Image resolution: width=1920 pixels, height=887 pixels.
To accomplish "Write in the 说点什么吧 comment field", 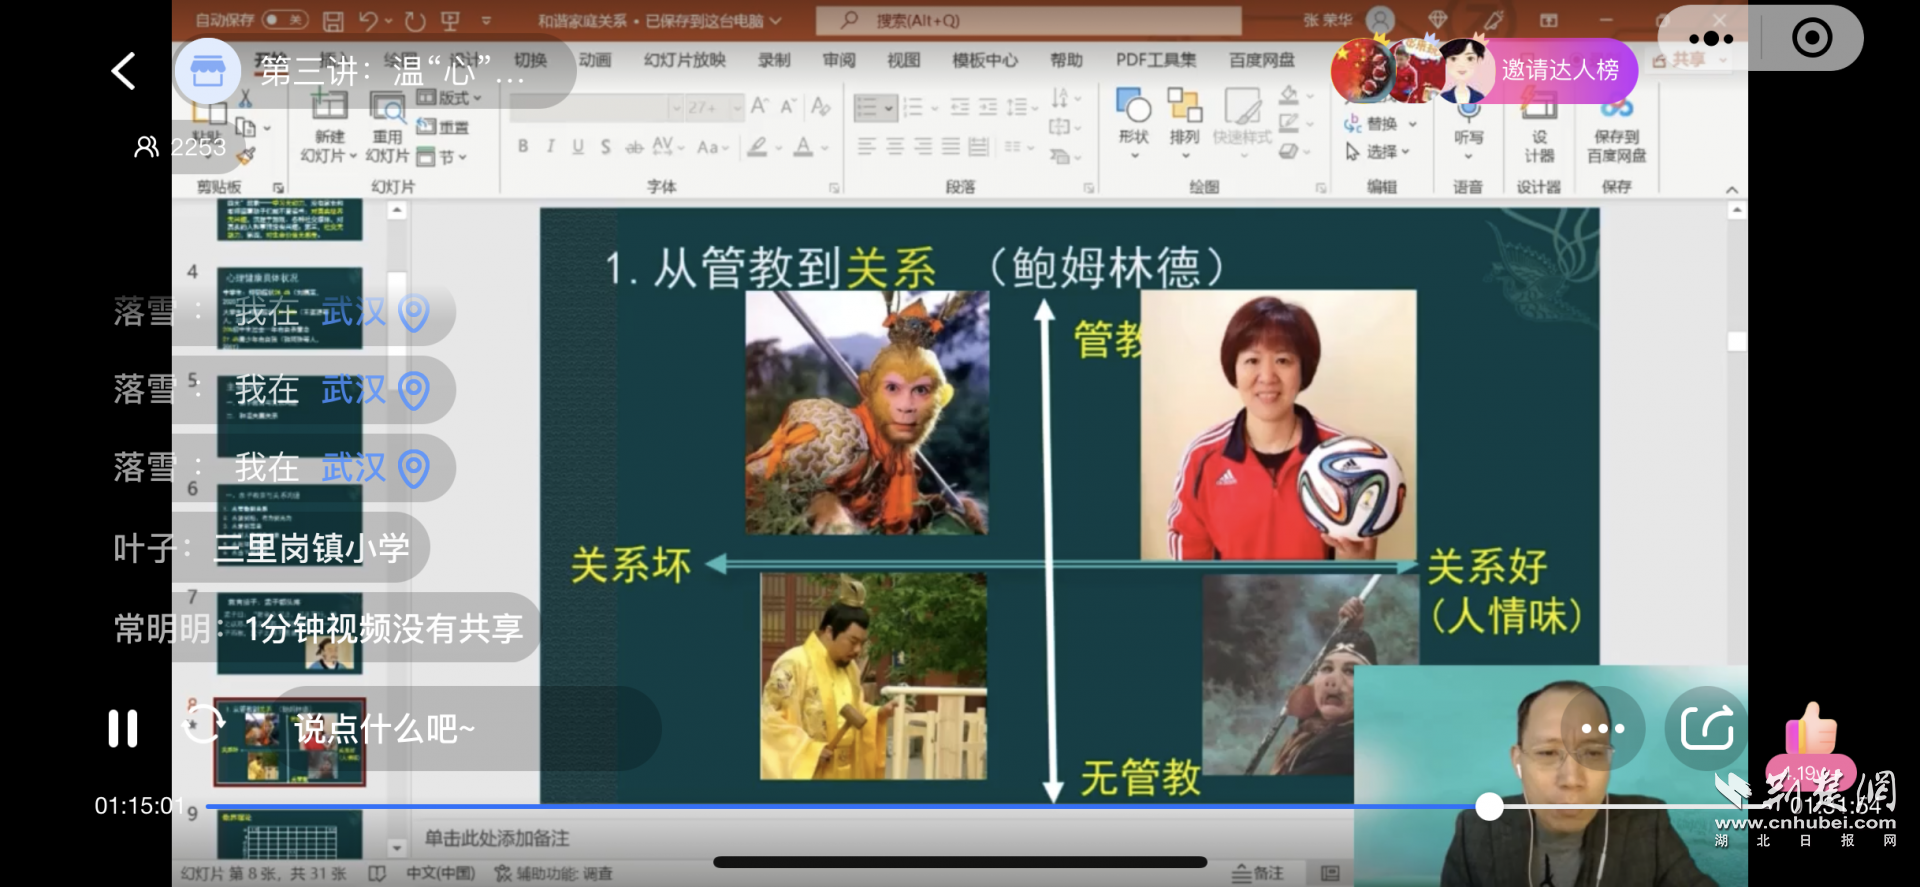I will 468,728.
